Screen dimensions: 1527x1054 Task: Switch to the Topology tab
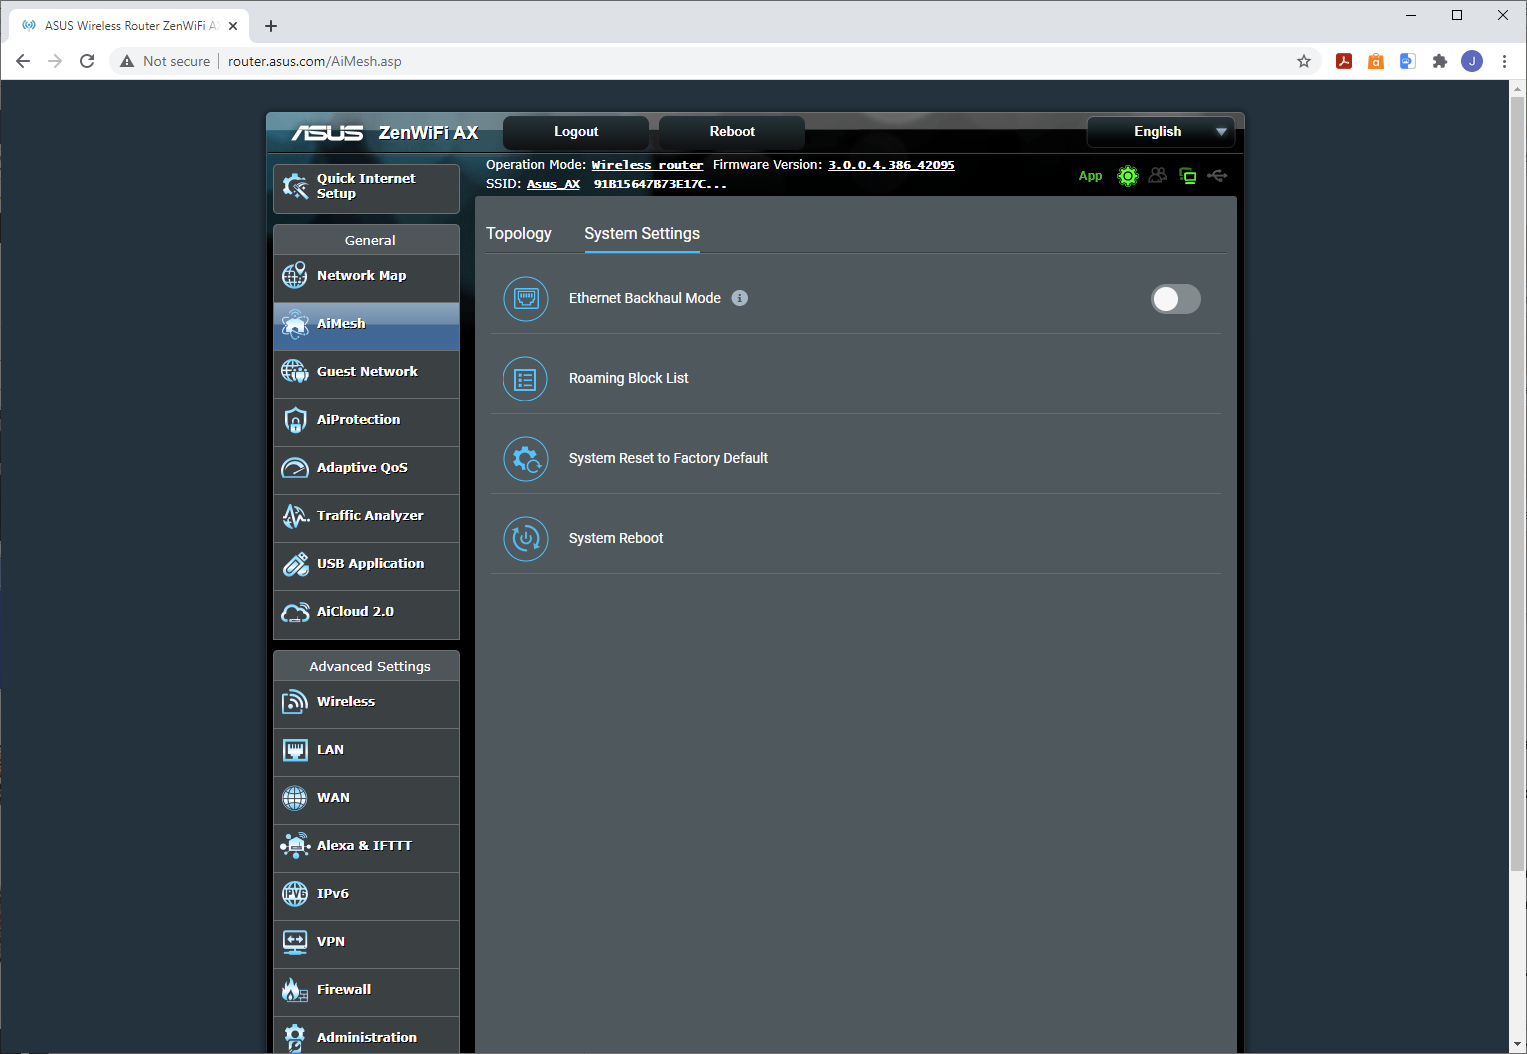pos(519,234)
